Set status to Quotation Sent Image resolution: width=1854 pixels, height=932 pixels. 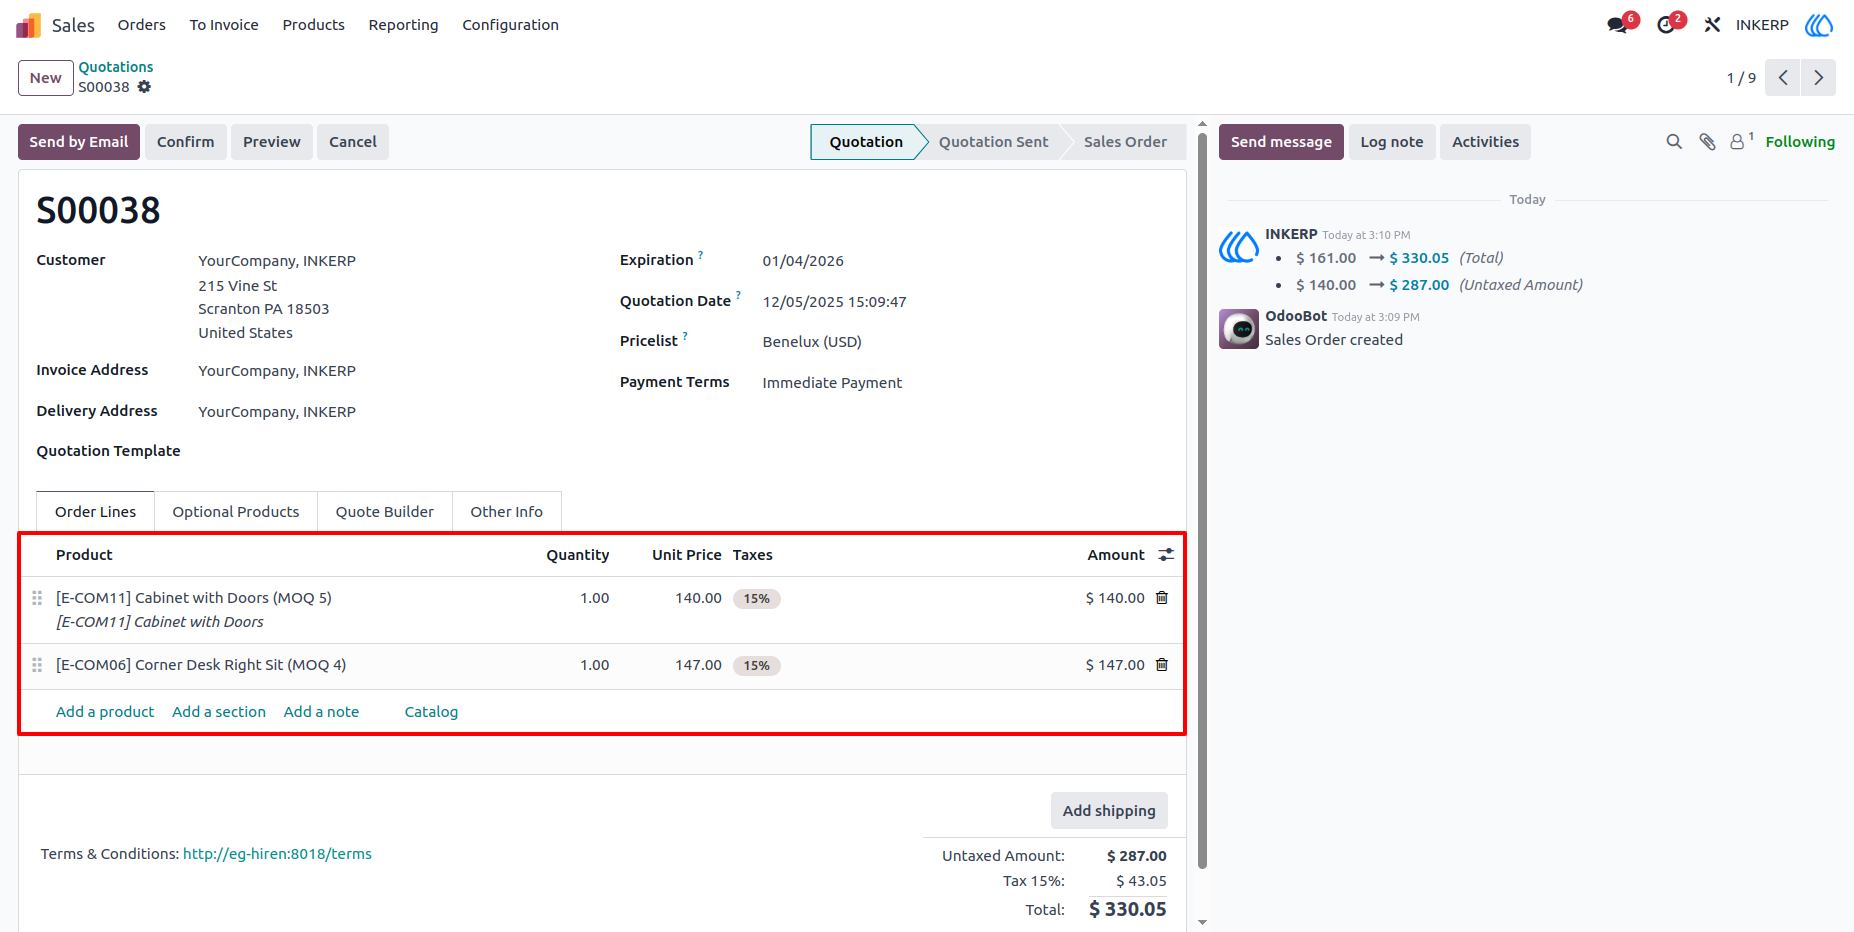click(994, 142)
